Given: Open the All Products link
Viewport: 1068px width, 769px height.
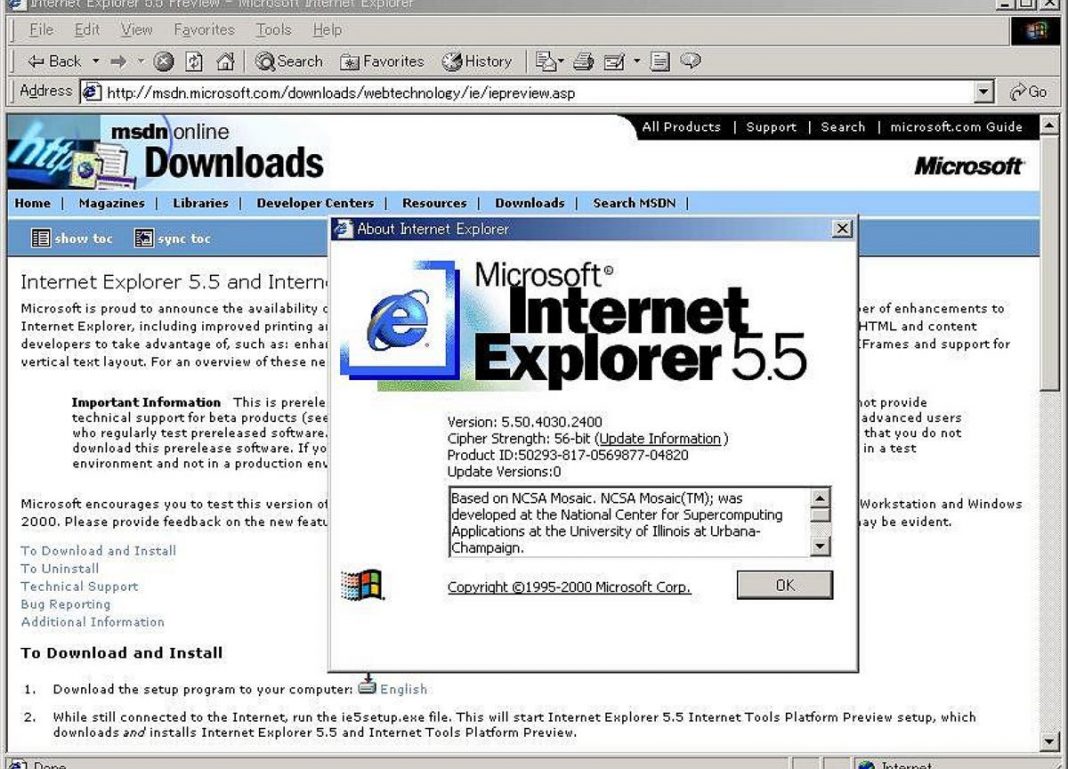Looking at the screenshot, I should coord(680,127).
